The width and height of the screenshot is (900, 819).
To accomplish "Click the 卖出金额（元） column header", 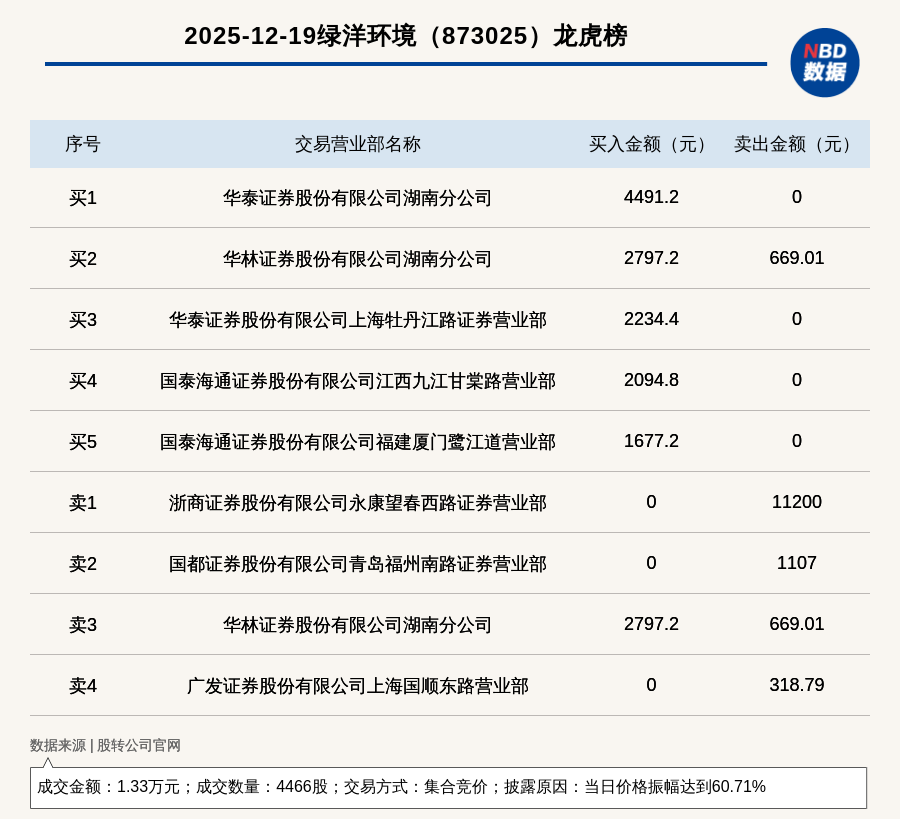I will 796,144.
